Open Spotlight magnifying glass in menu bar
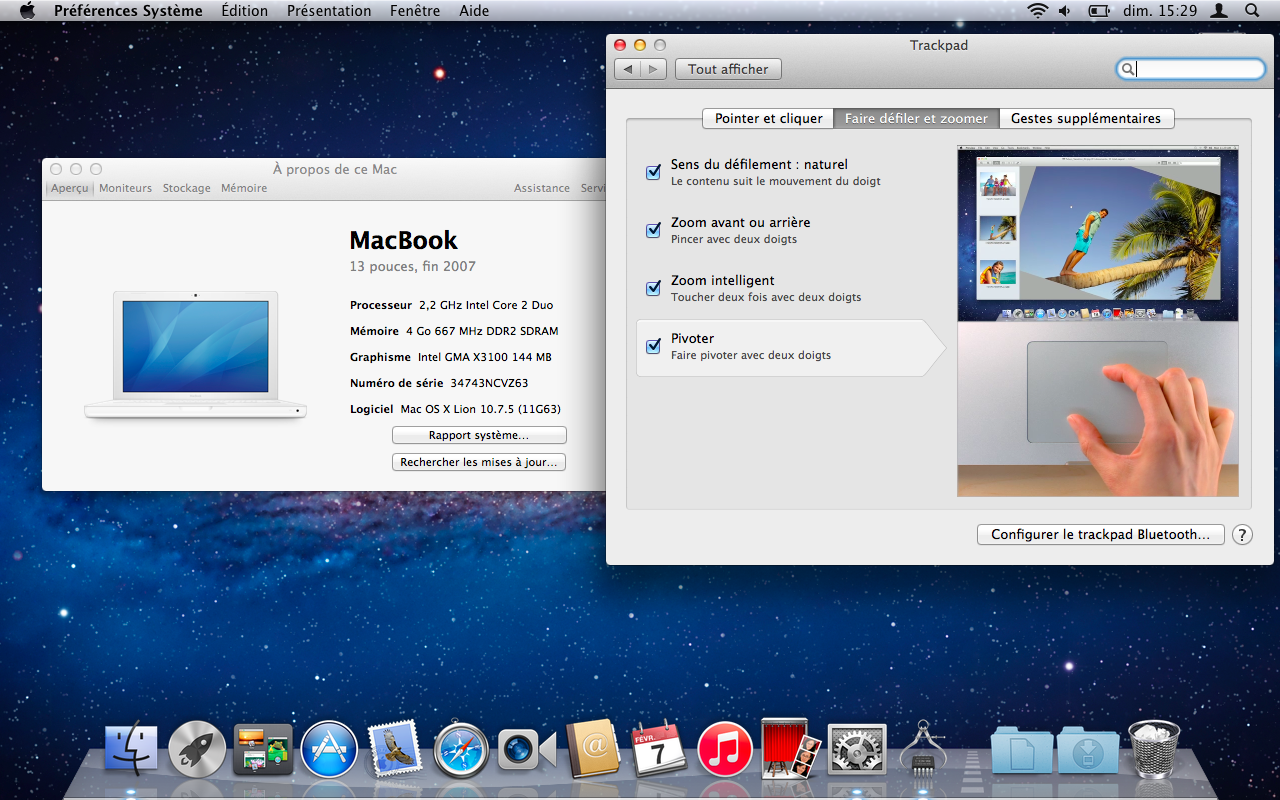1280x800 pixels. 1252,11
